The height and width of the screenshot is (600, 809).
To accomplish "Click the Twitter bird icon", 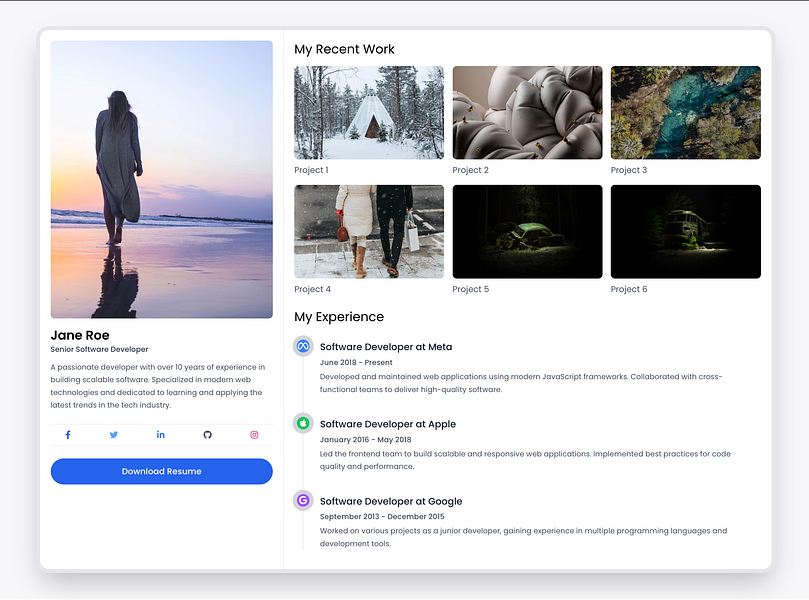I will coord(114,434).
